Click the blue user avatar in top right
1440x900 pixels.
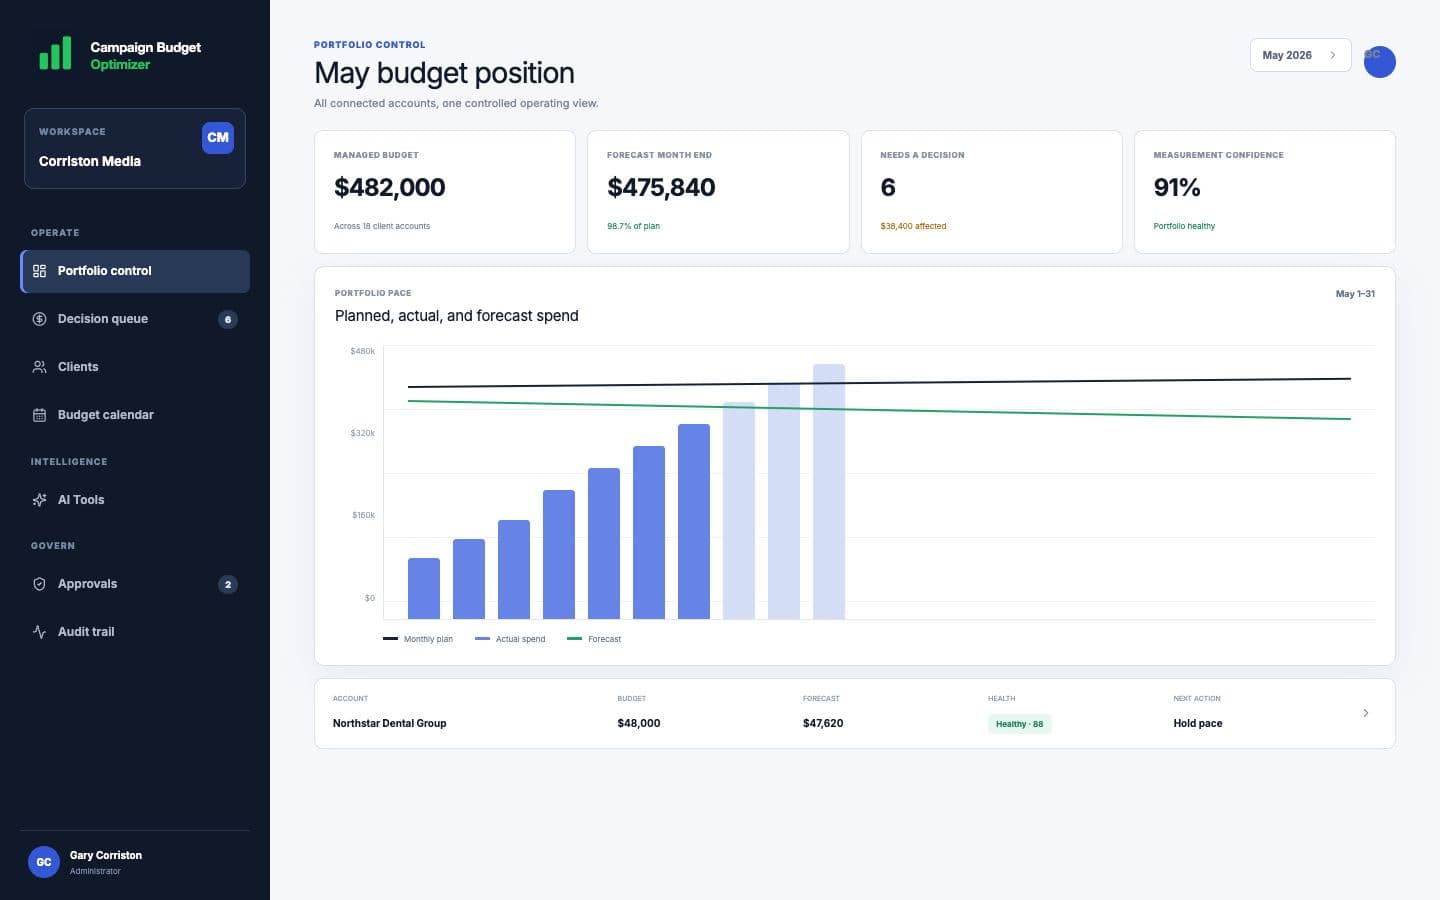tap(1380, 62)
